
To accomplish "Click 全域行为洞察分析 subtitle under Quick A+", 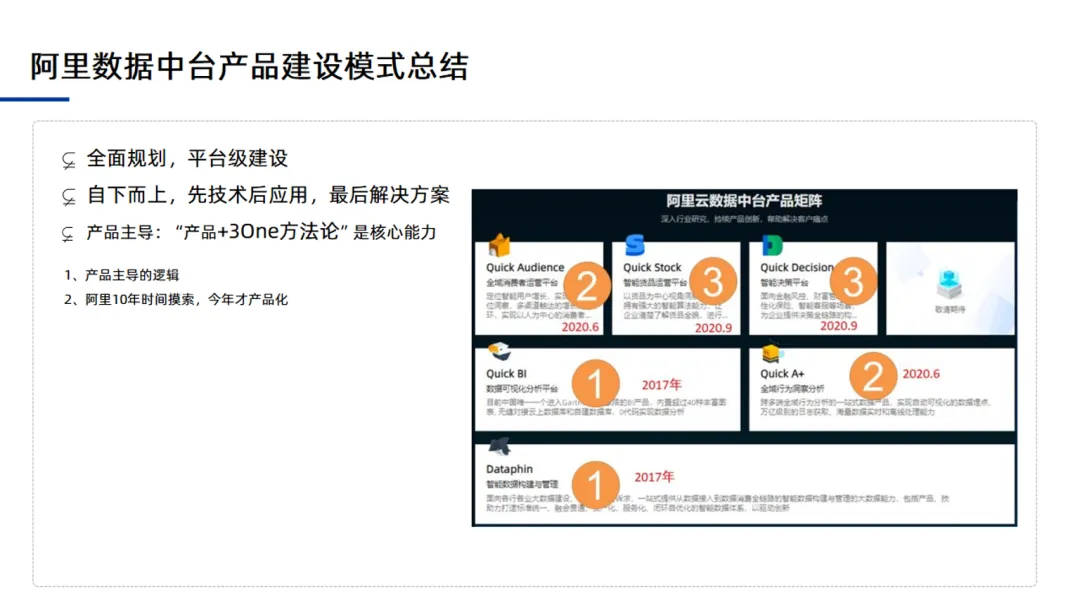I will click(x=792, y=389).
